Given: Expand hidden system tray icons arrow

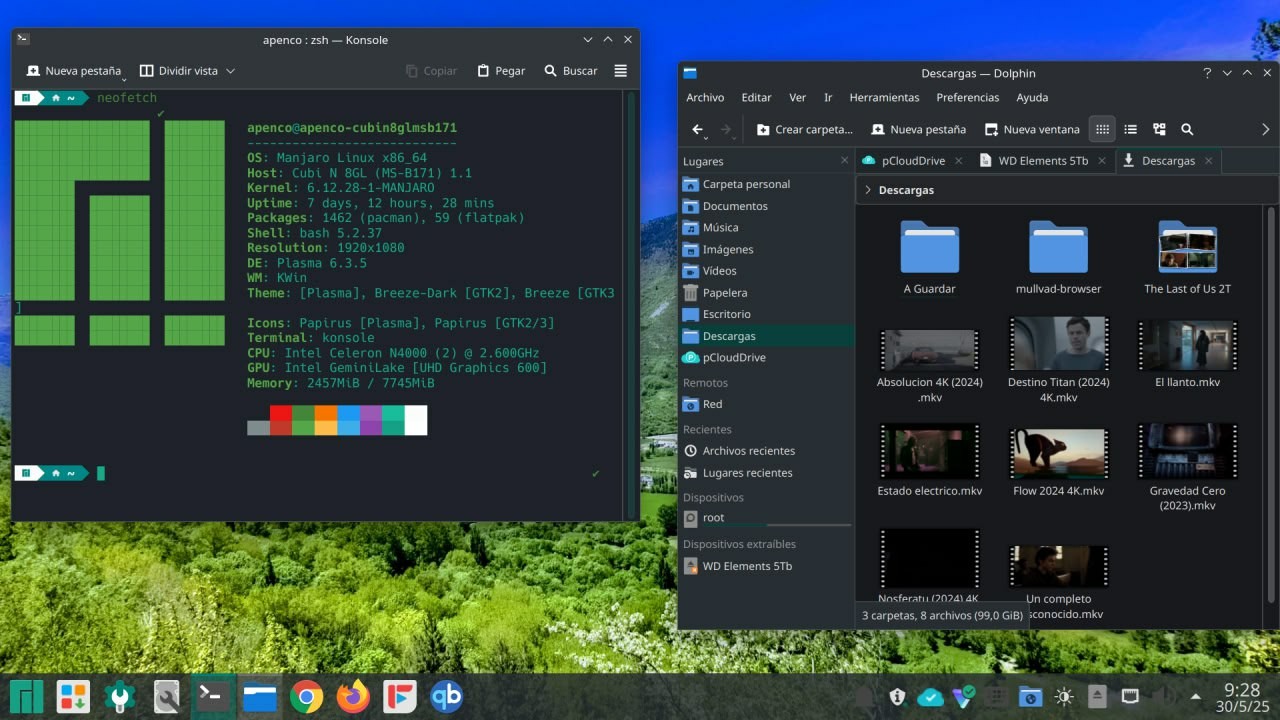Looking at the screenshot, I should 1195,696.
